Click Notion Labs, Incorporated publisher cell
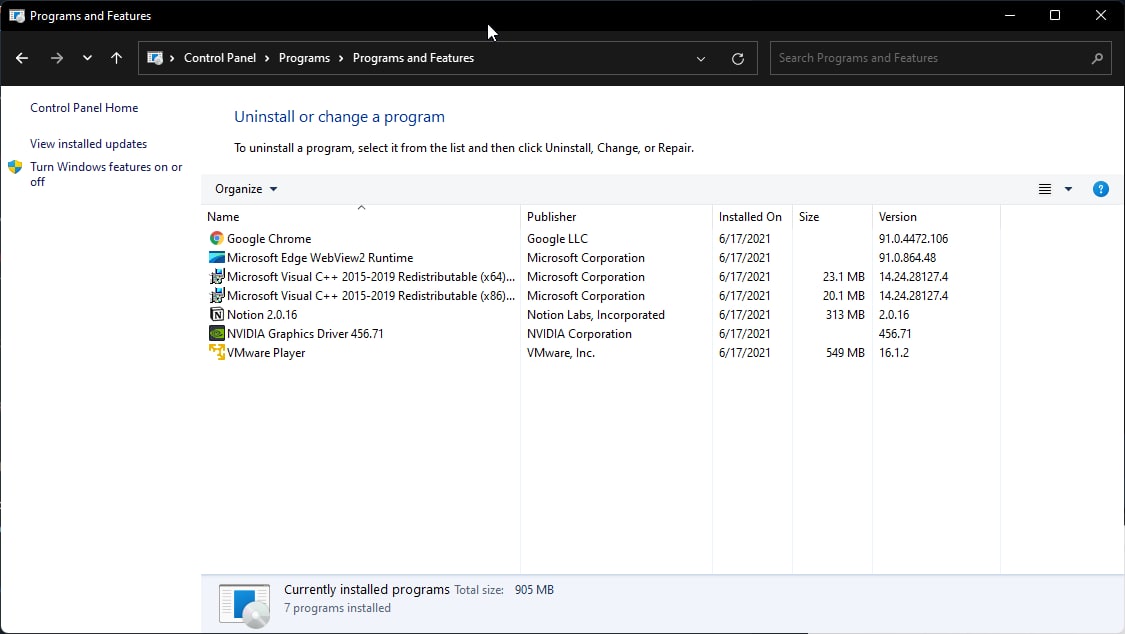1125x634 pixels. tap(596, 315)
